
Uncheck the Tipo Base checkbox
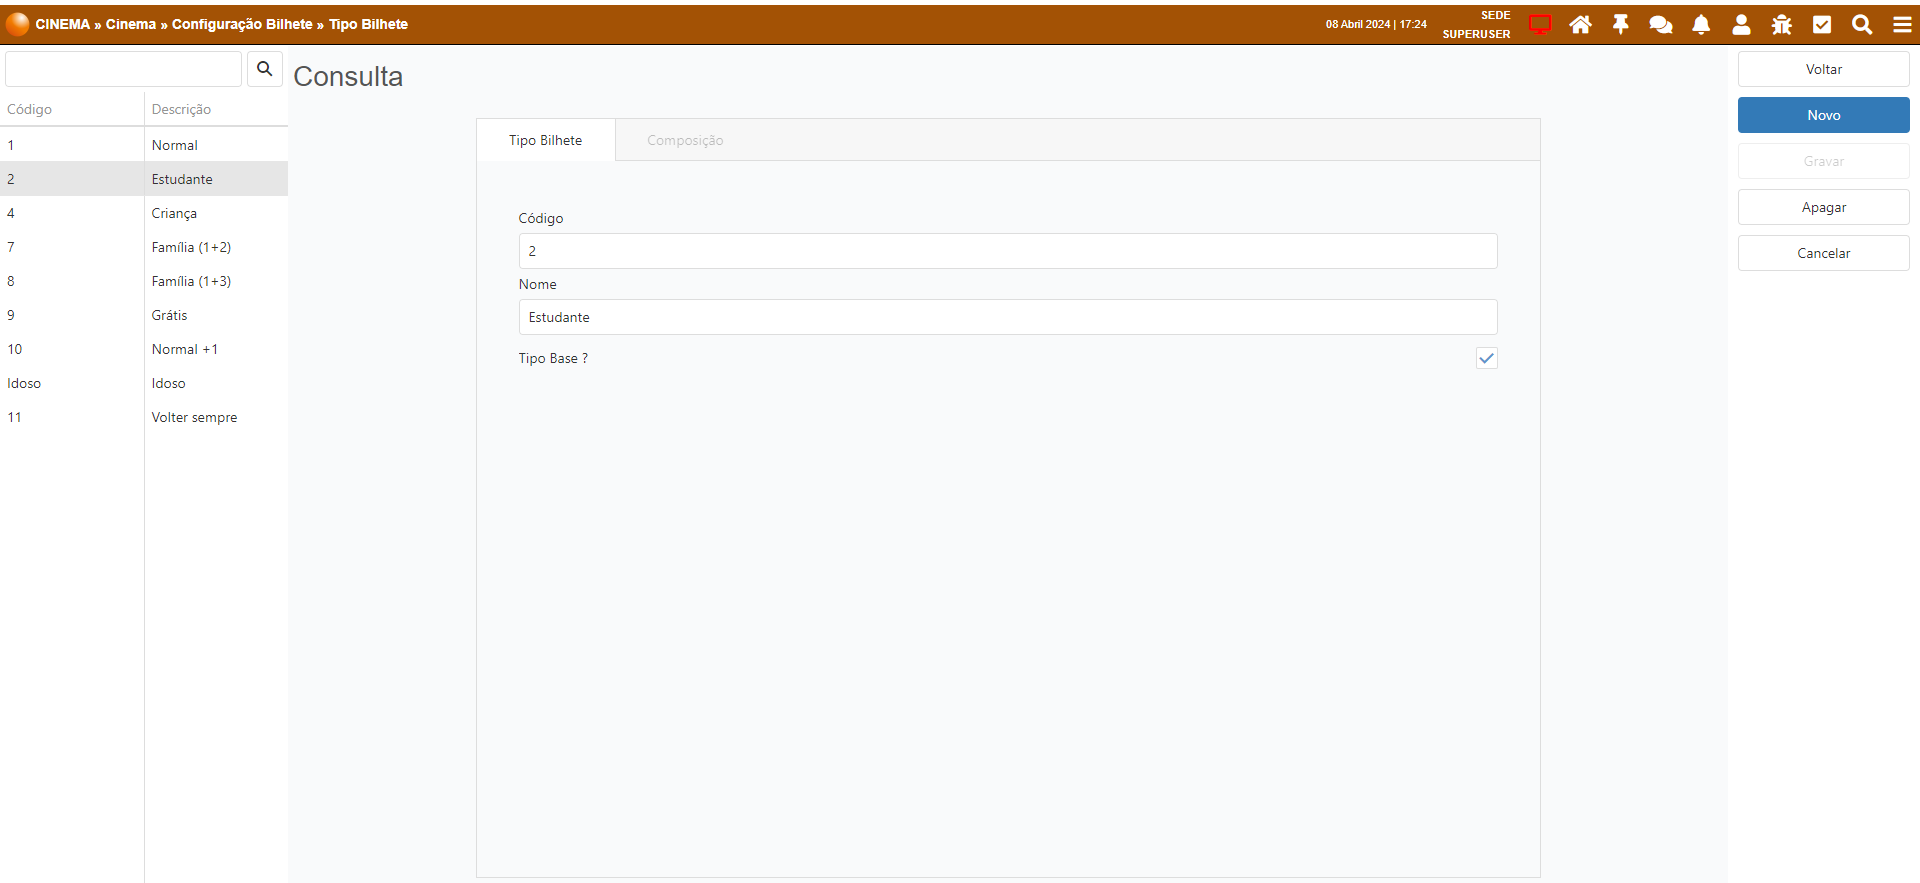click(1487, 358)
